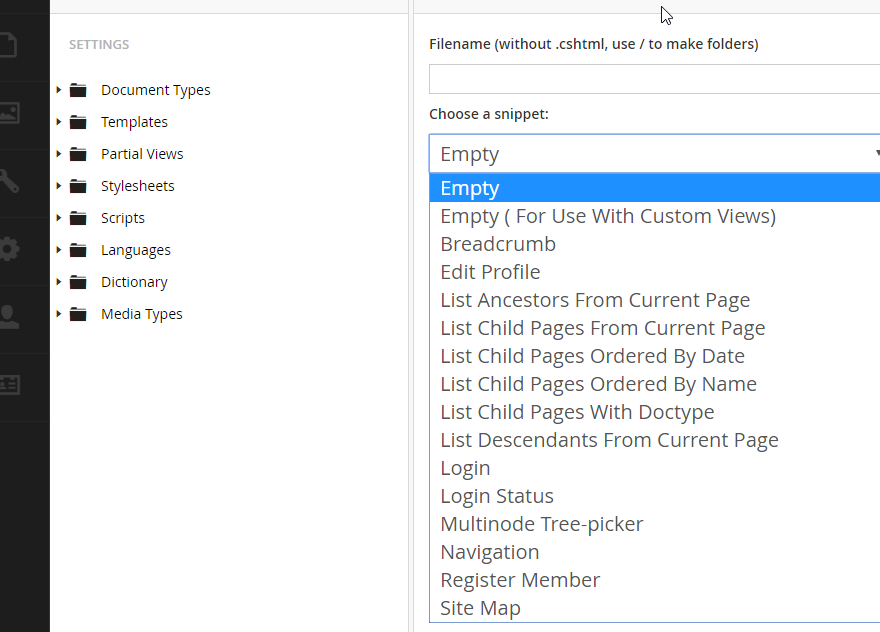Viewport: 880px width, 632px height.
Task: Click the Stylesheets folder icon
Action: (x=78, y=186)
